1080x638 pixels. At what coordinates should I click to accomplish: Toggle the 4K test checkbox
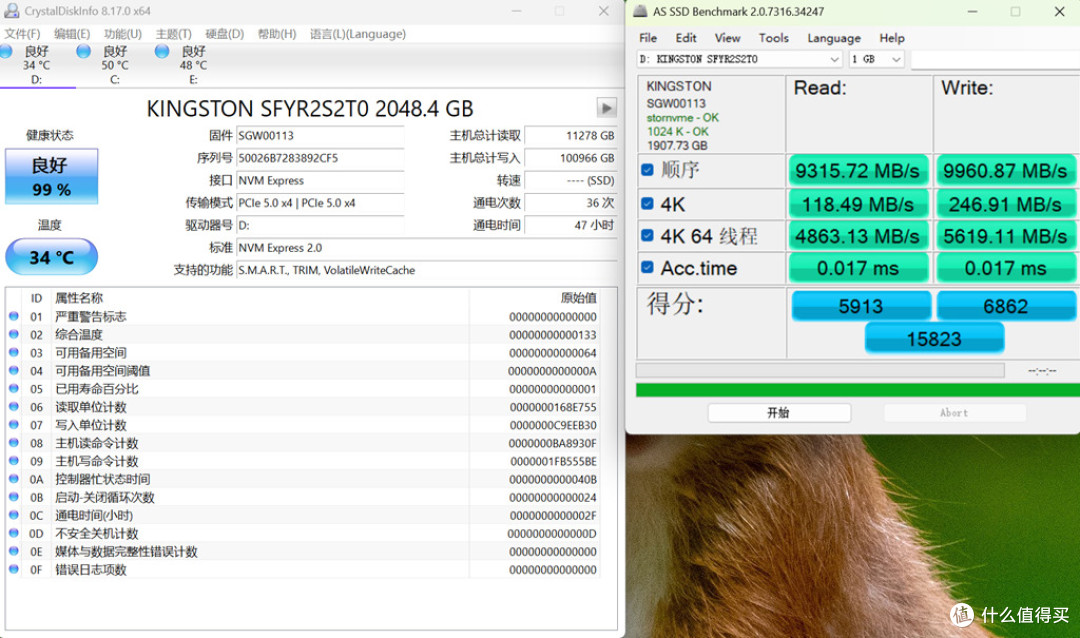pyautogui.click(x=647, y=203)
